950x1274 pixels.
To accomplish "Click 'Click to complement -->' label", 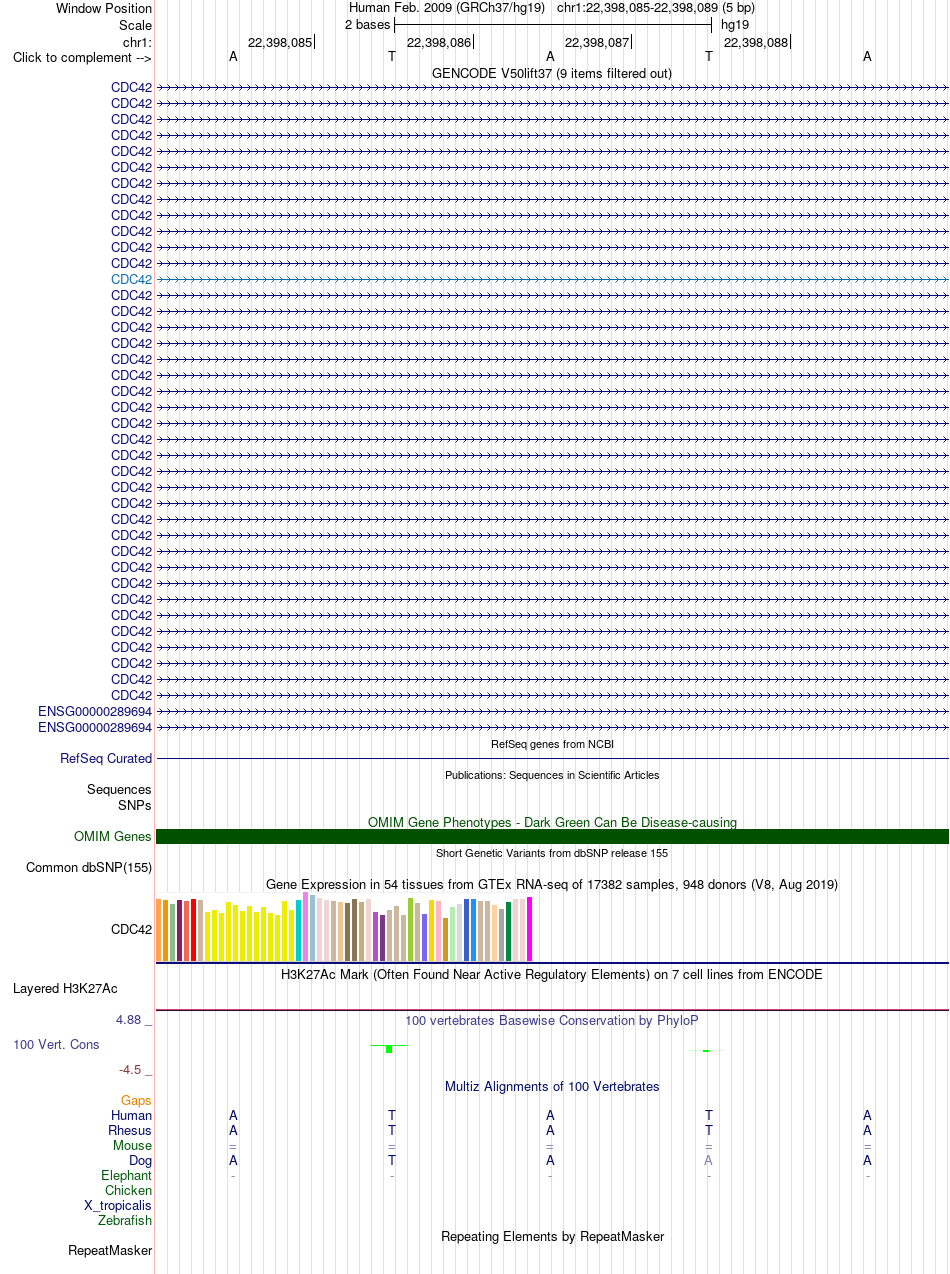I will click(82, 57).
